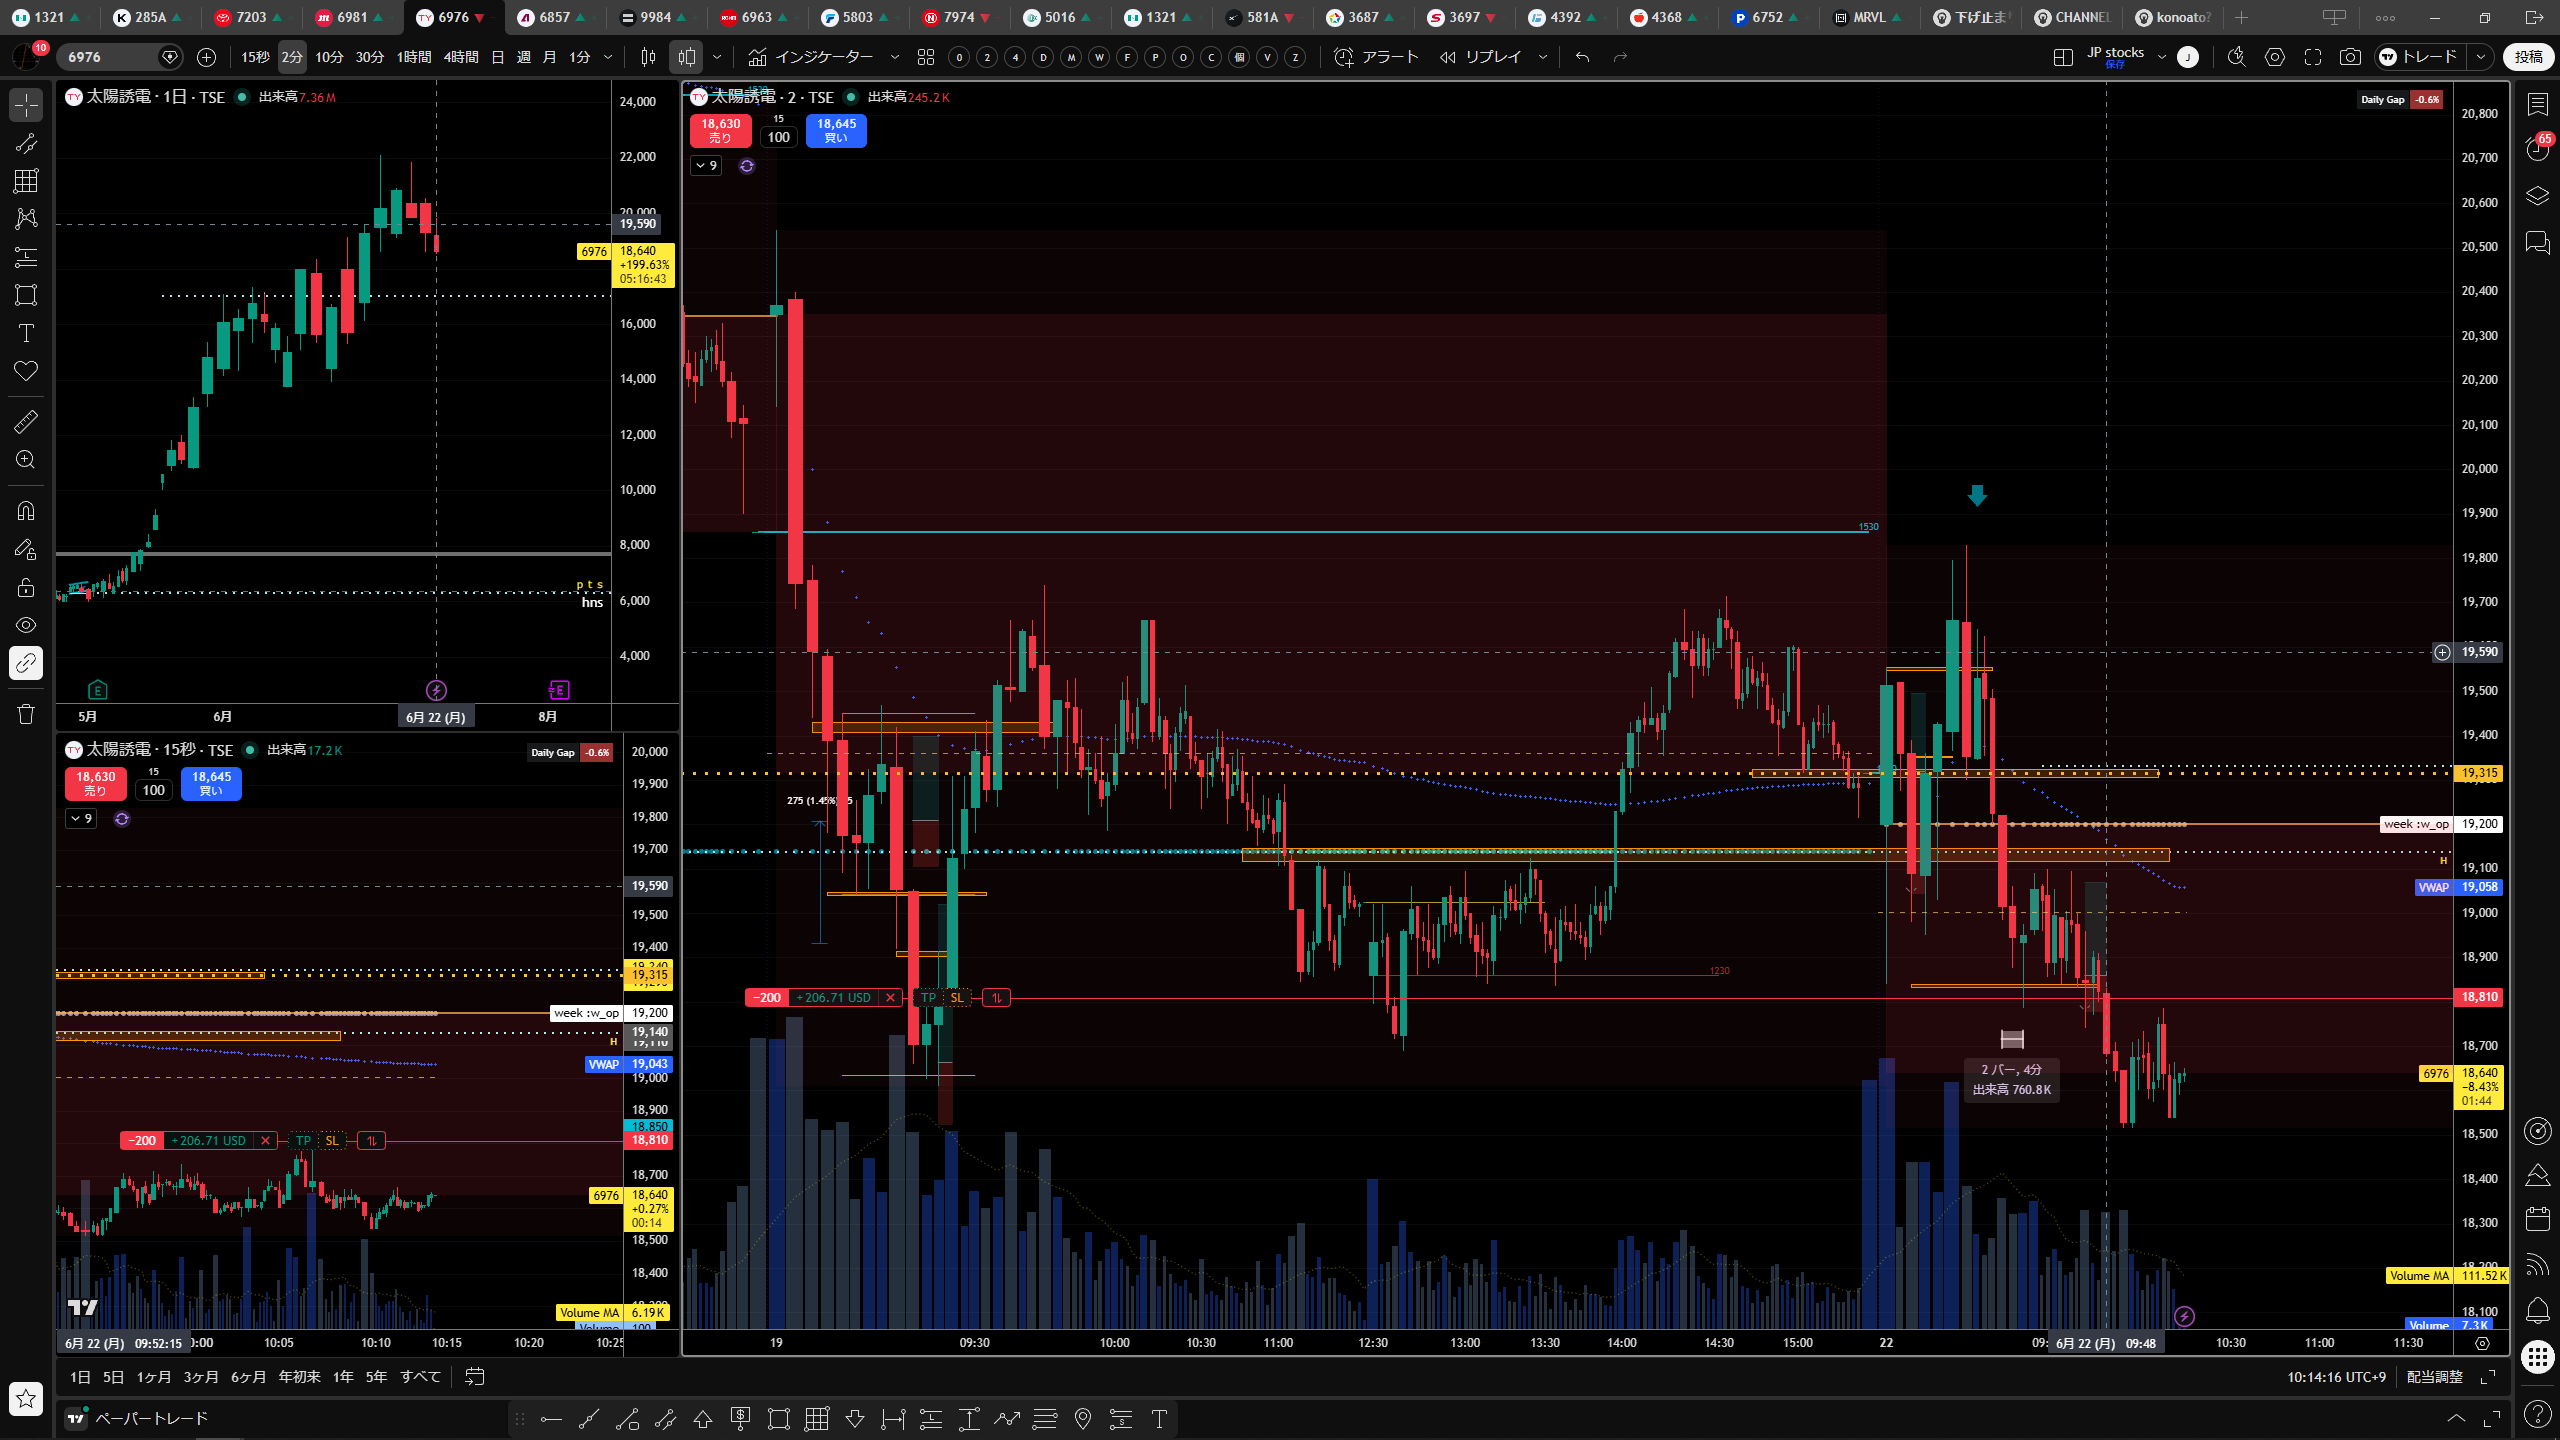Open the calendar panel in right sidebar
The height and width of the screenshot is (1440, 2560).
tap(2537, 1218)
